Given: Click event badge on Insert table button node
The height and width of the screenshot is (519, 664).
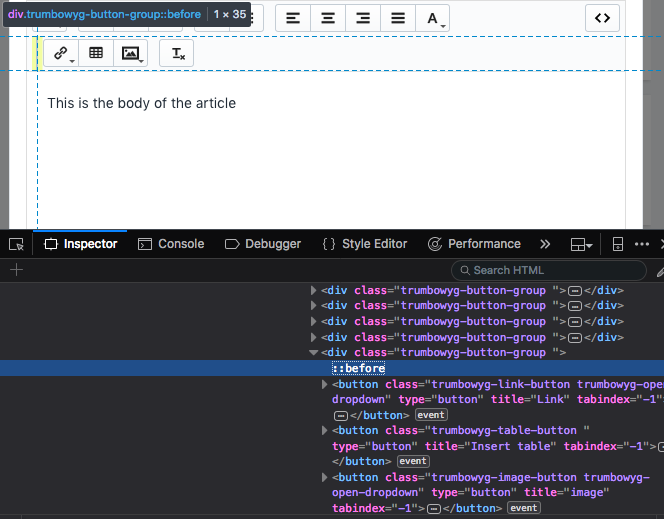Looking at the screenshot, I should click(x=413, y=461).
